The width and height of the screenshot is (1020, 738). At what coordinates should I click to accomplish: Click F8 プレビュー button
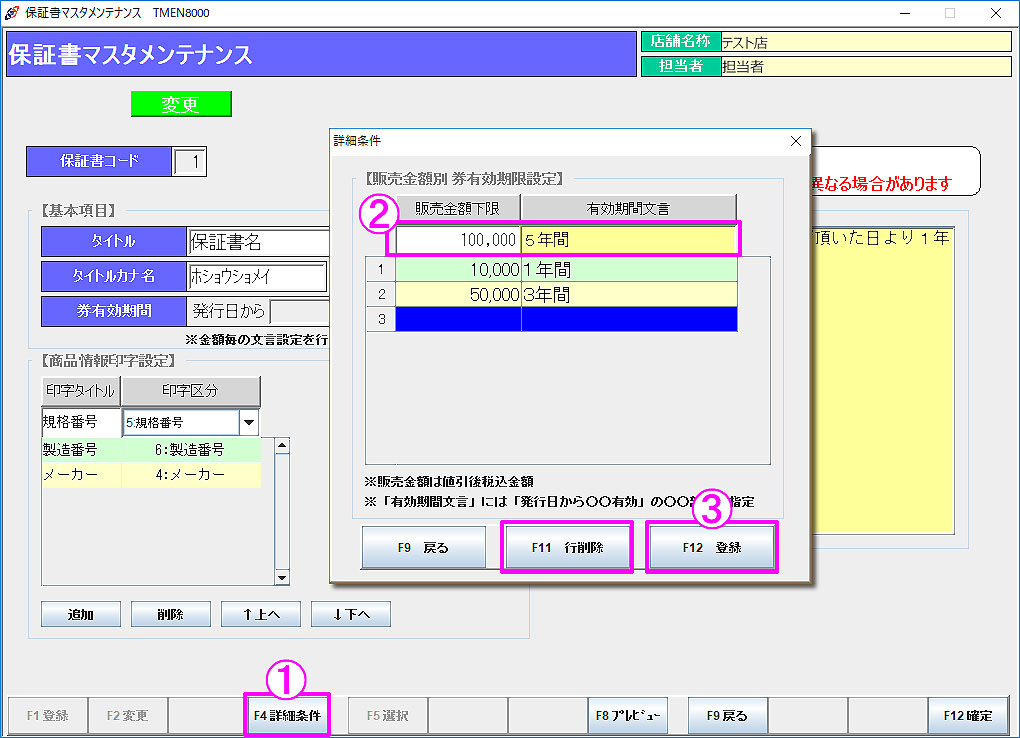[628, 715]
